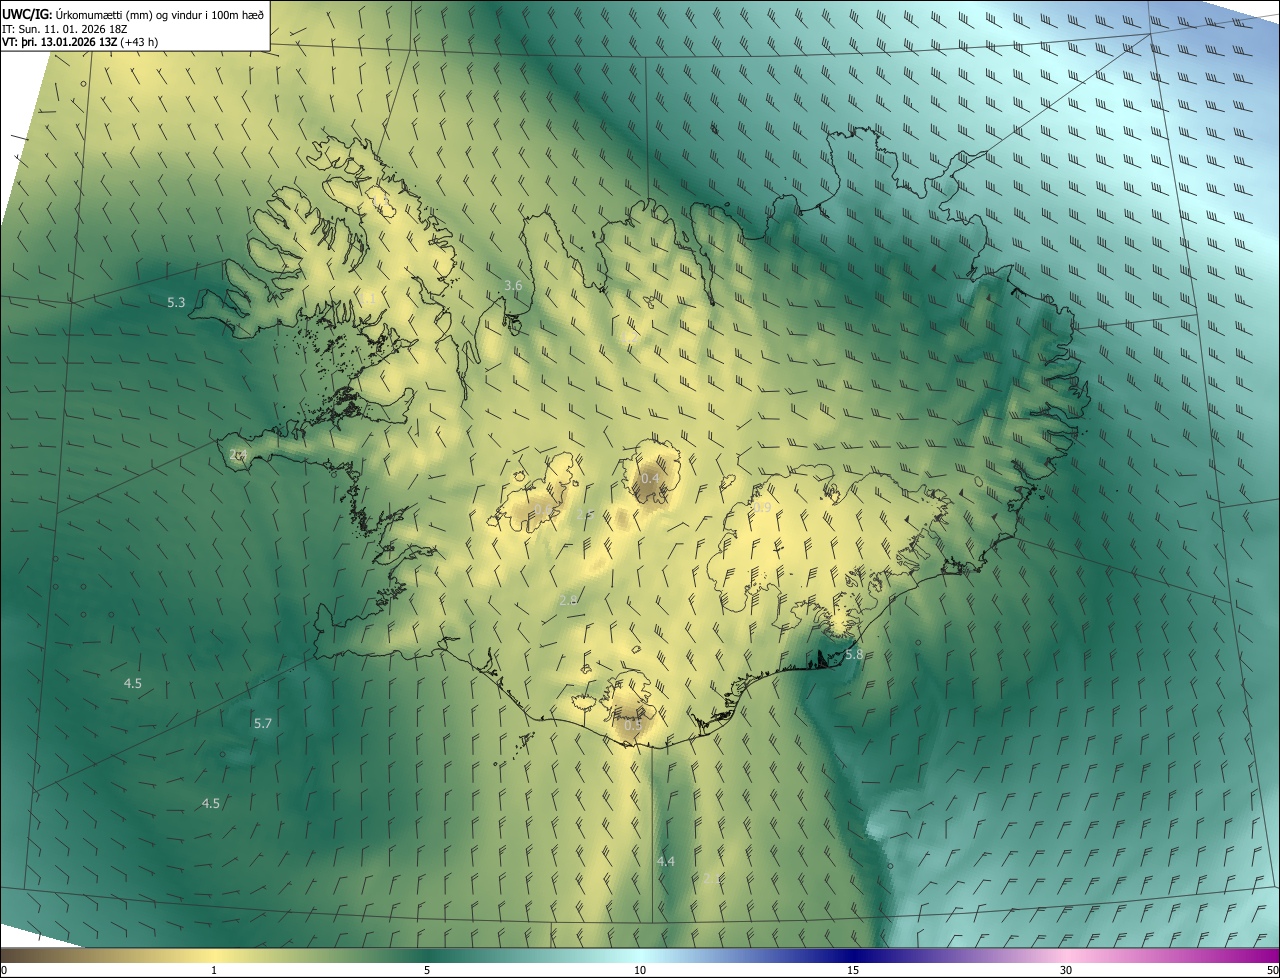Select the 5.8 value label by the coast
This screenshot has height=978, width=1280.
tap(854, 654)
